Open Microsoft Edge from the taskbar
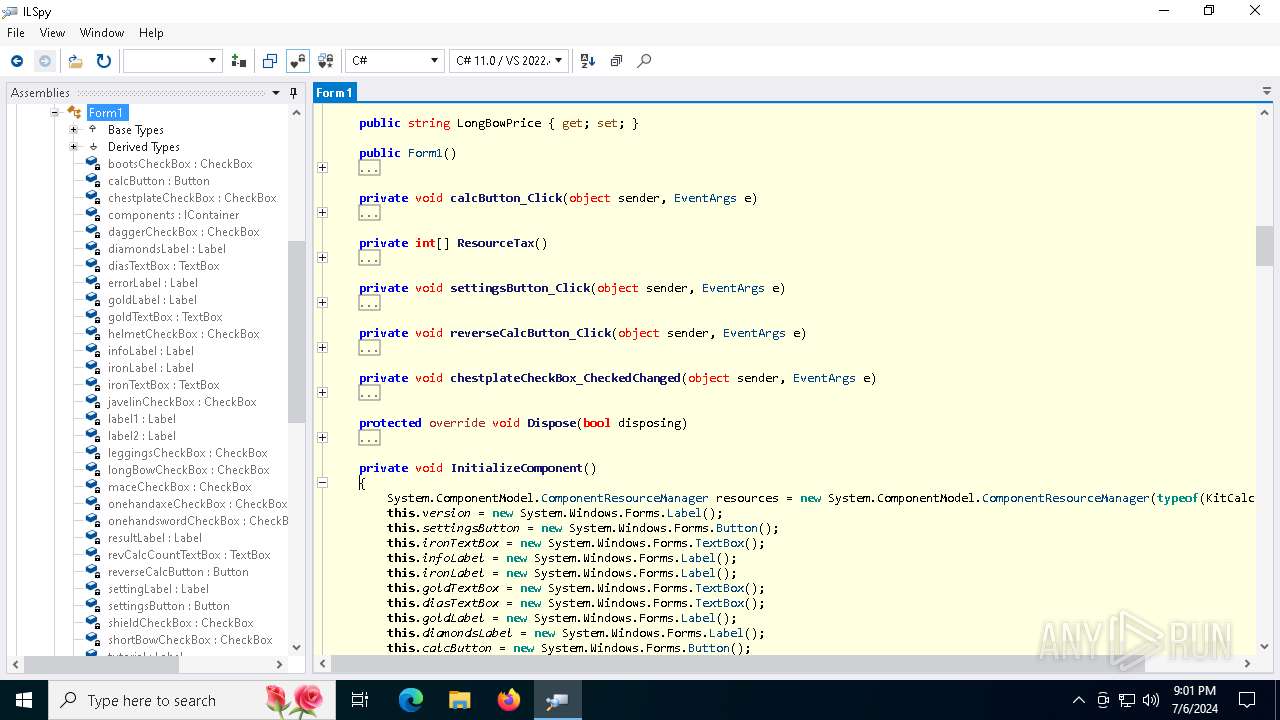Viewport: 1280px width, 720px height. (x=411, y=700)
